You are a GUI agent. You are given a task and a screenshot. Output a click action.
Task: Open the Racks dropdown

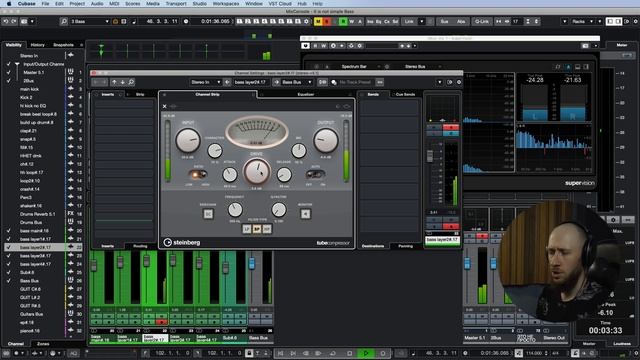(x=582, y=21)
